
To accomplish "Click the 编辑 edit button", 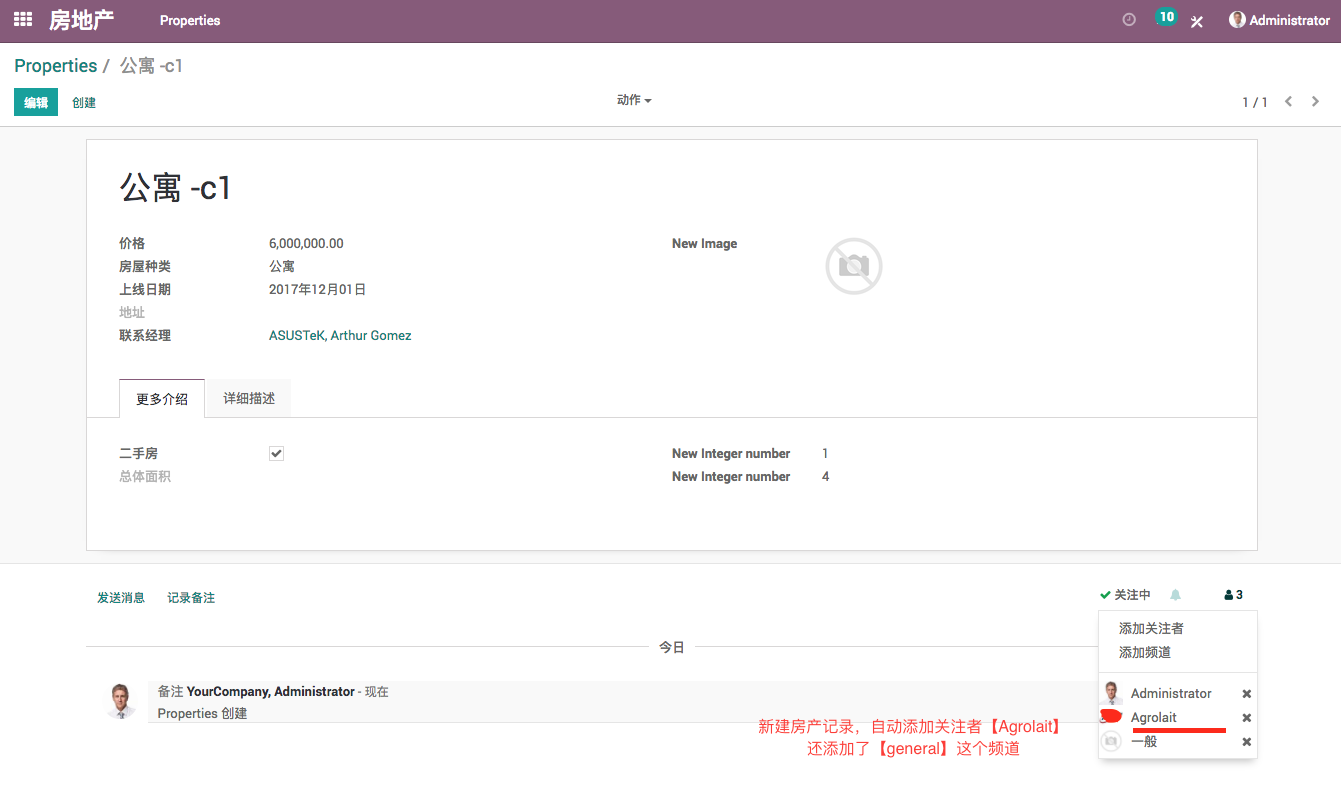I will (x=36, y=102).
